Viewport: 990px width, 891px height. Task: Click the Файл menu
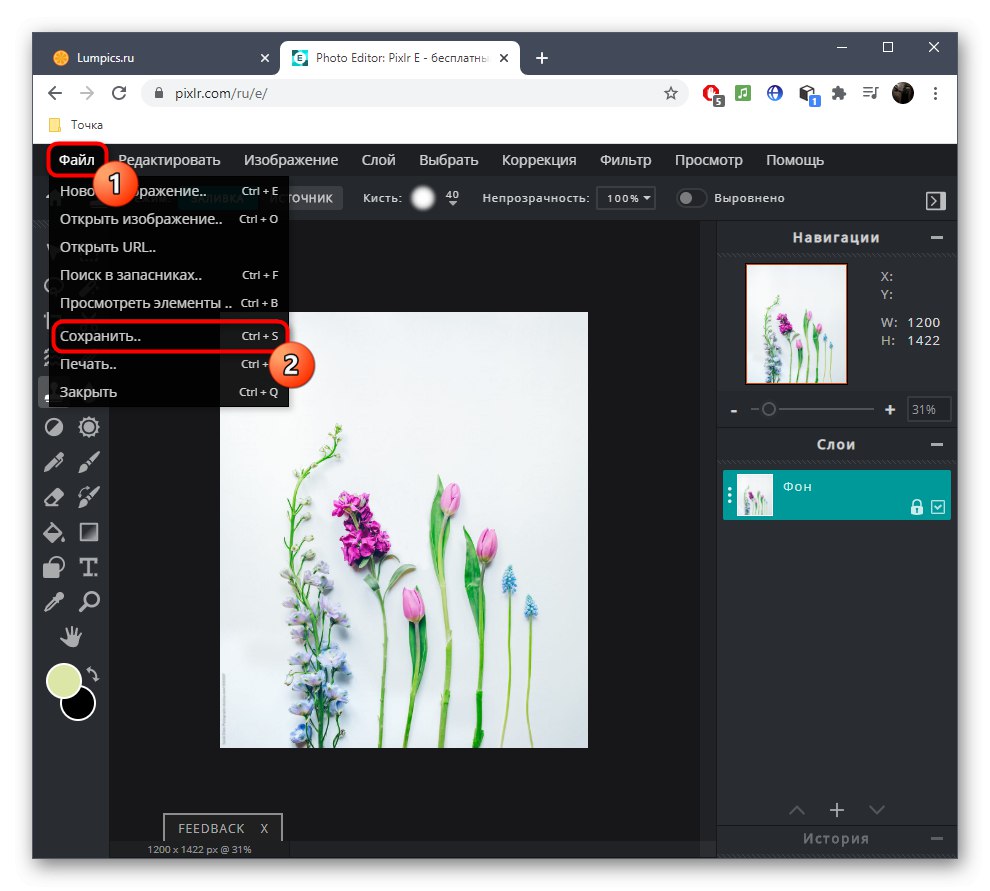pos(76,160)
